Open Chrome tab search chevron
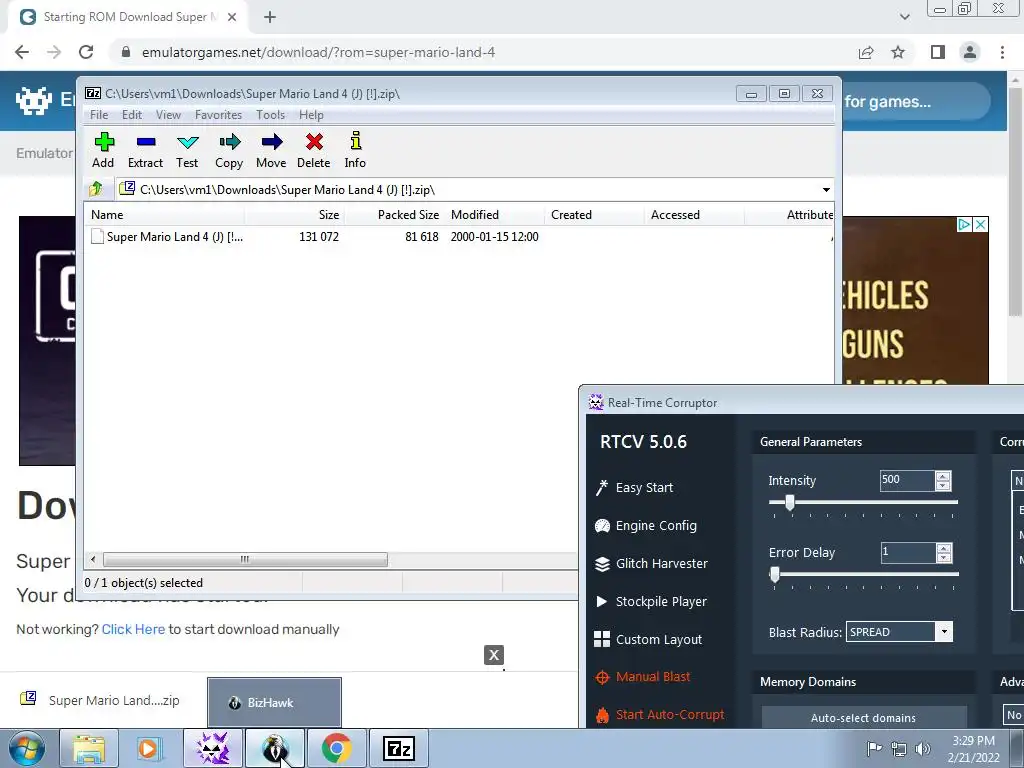 click(904, 17)
